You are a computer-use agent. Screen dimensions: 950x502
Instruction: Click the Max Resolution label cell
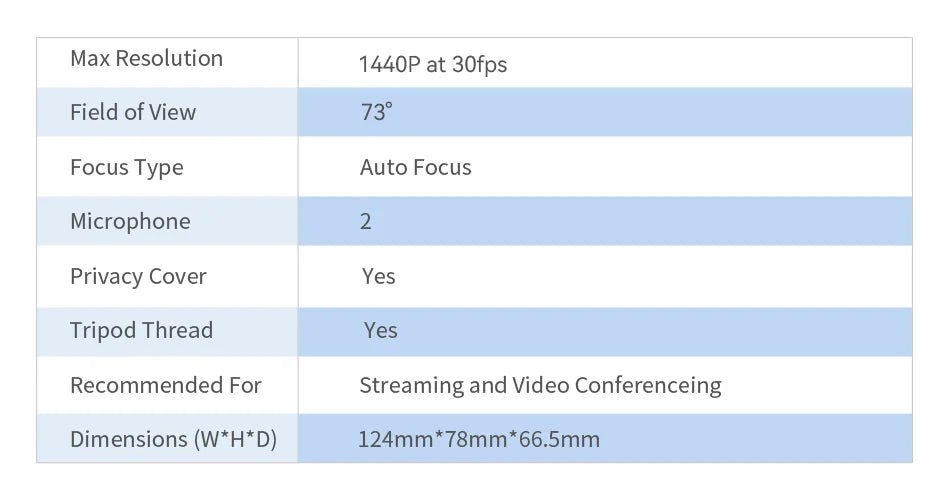pyautogui.click(x=146, y=59)
